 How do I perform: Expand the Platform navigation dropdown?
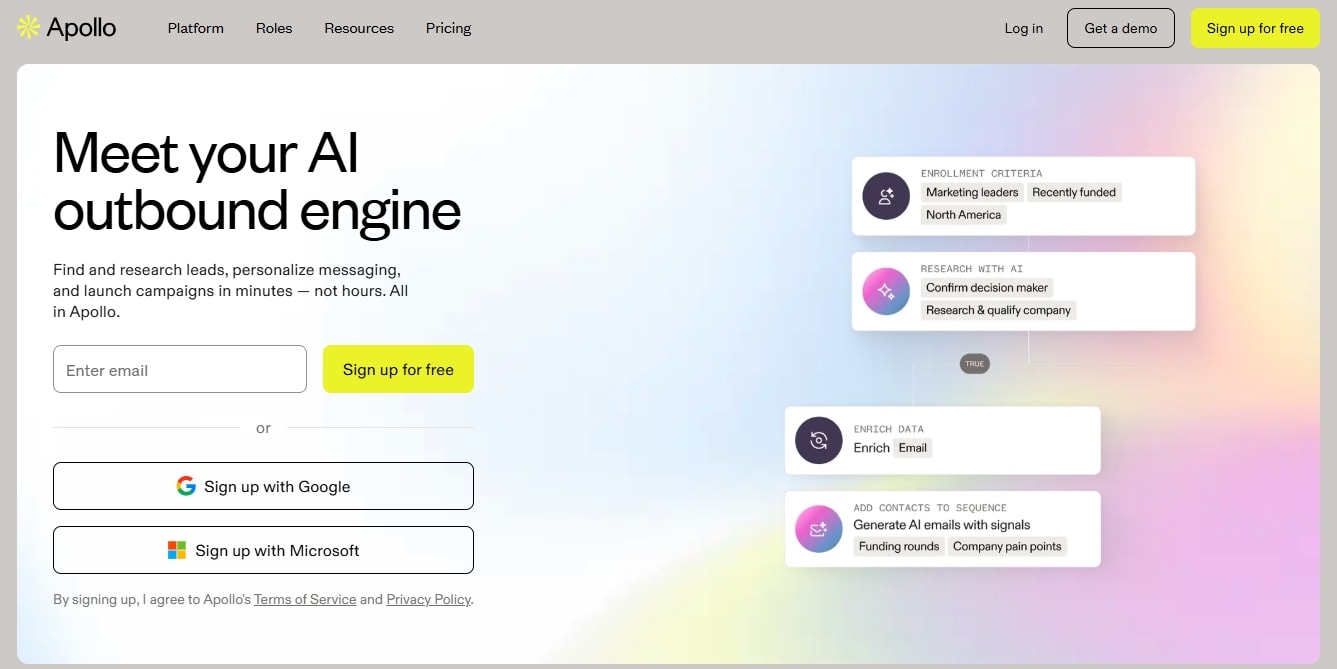[195, 28]
